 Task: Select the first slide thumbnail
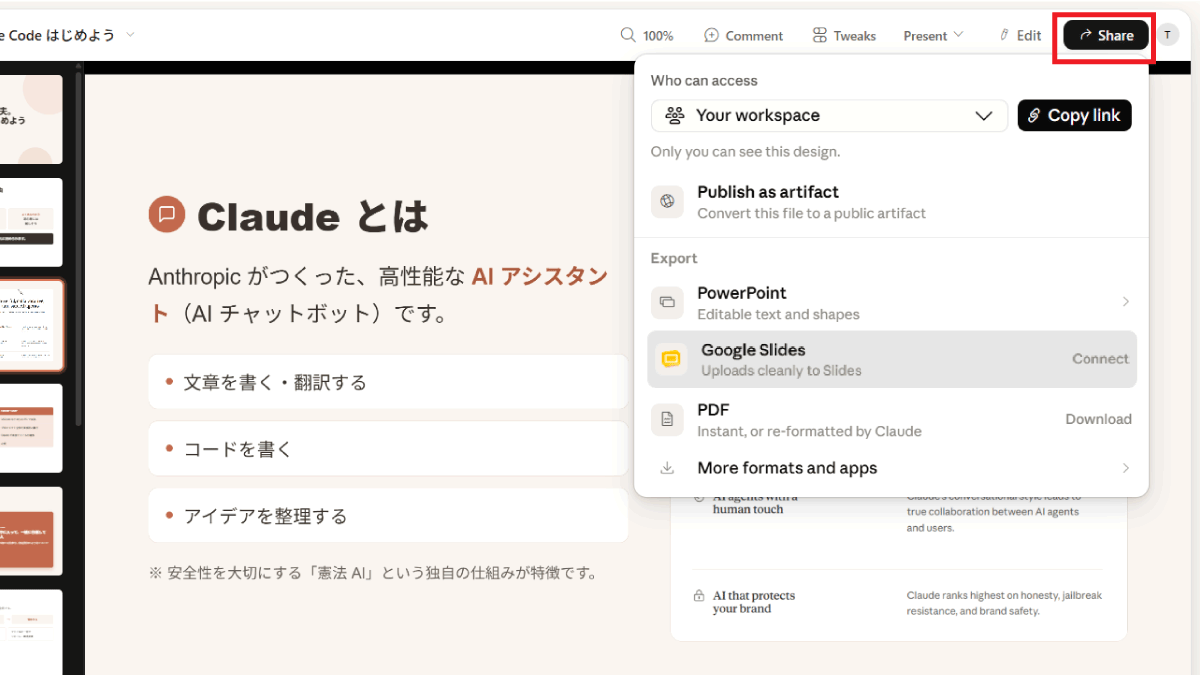point(31,119)
